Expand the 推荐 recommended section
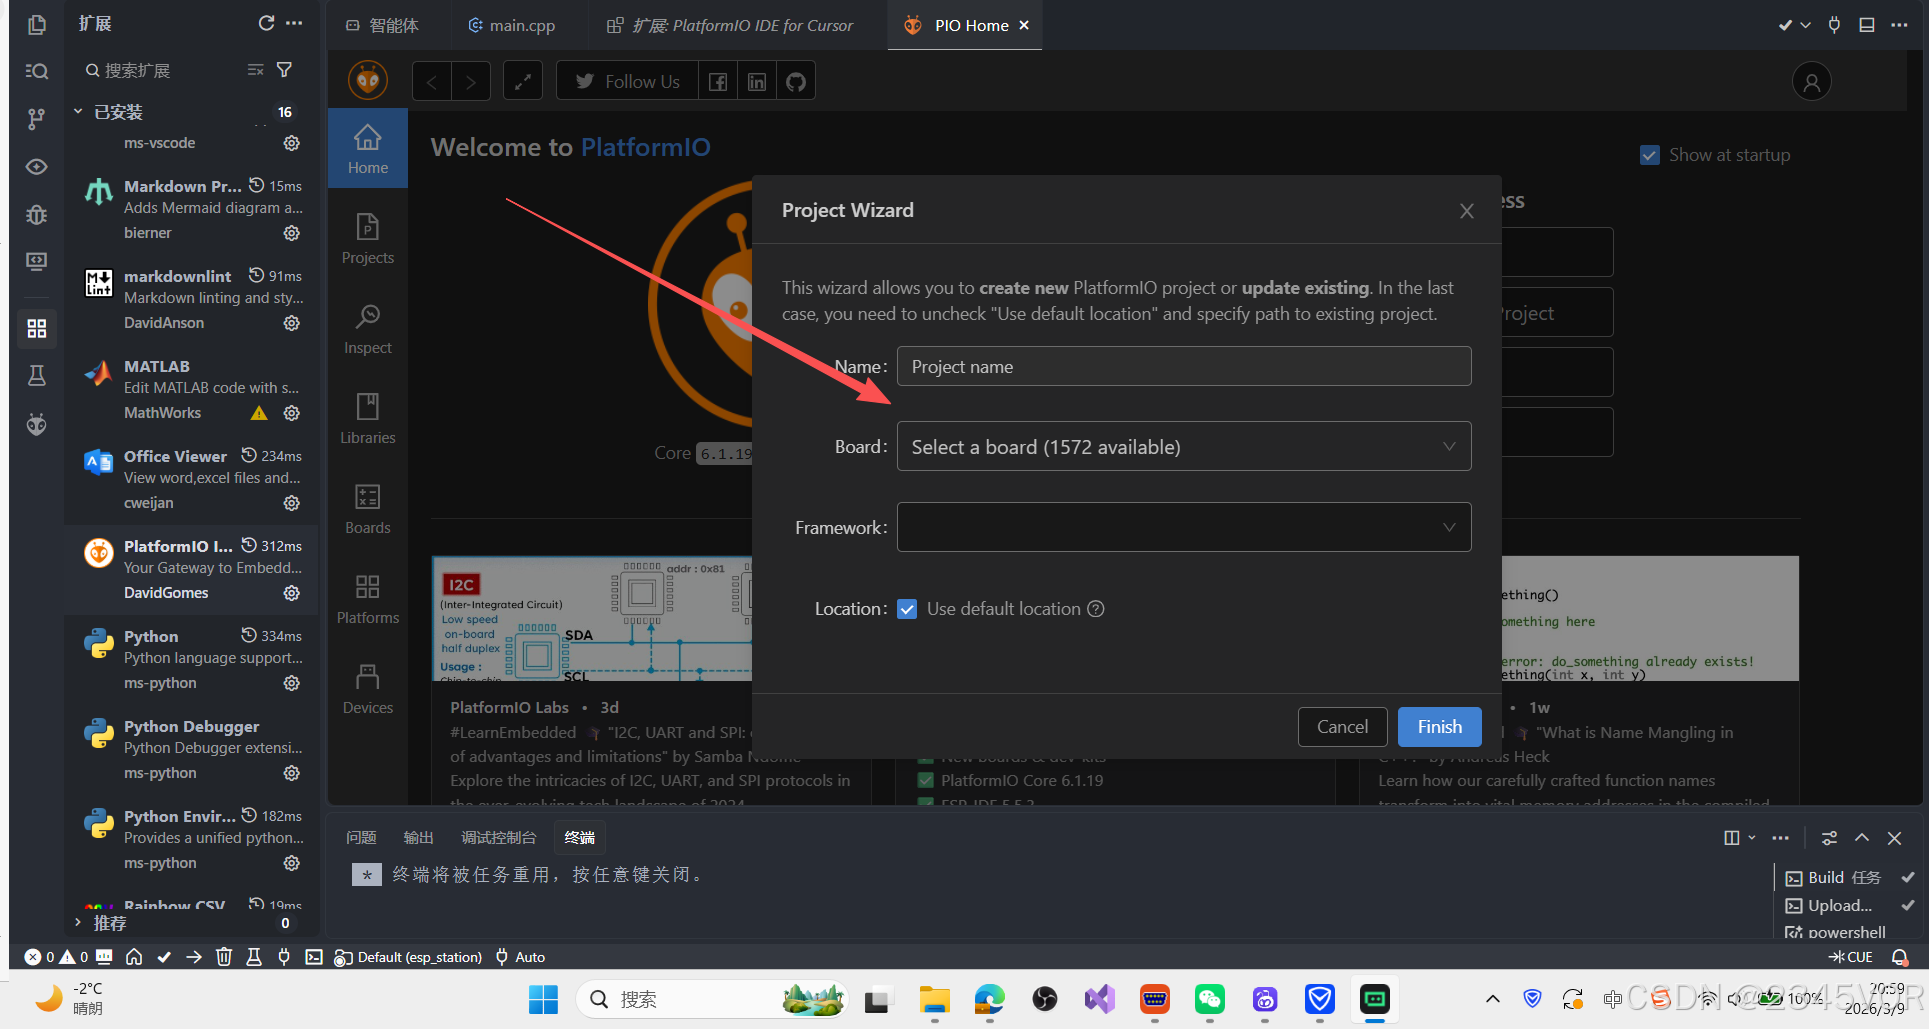 tap(78, 923)
